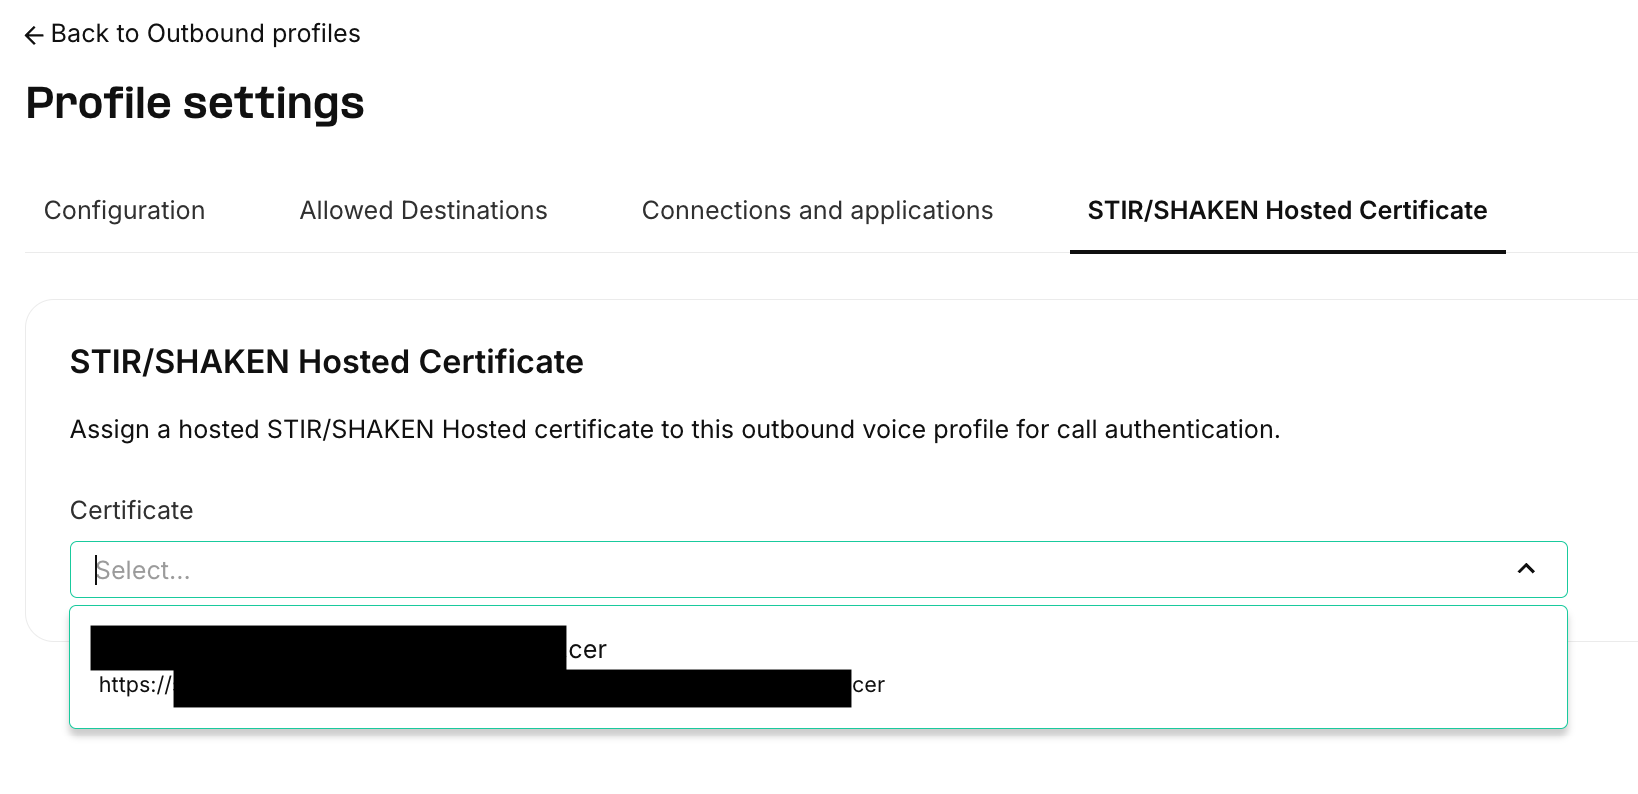The height and width of the screenshot is (794, 1638).
Task: Open Connections and applications tab
Action: pos(818,210)
